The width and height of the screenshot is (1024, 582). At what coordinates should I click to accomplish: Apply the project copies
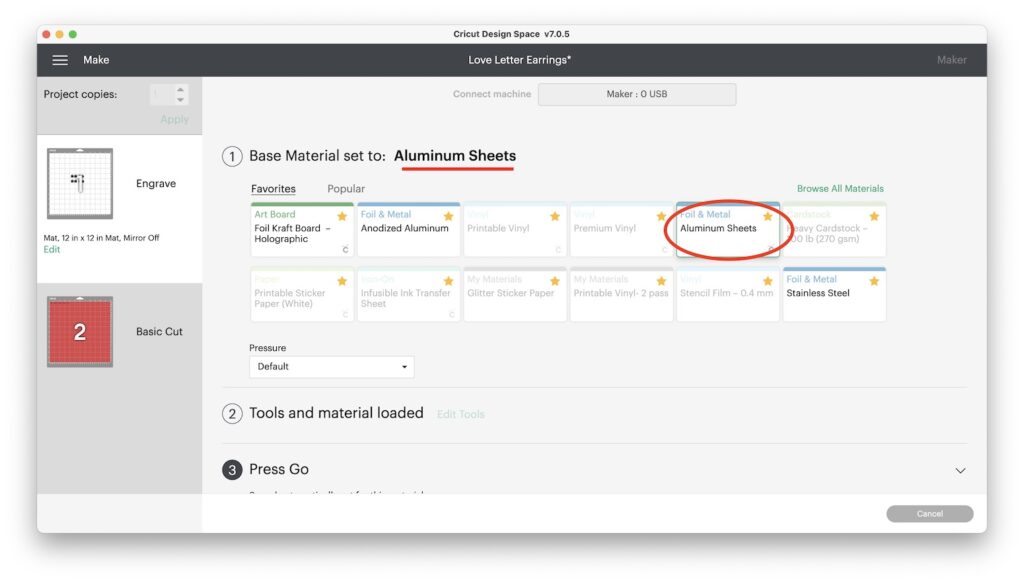(174, 120)
